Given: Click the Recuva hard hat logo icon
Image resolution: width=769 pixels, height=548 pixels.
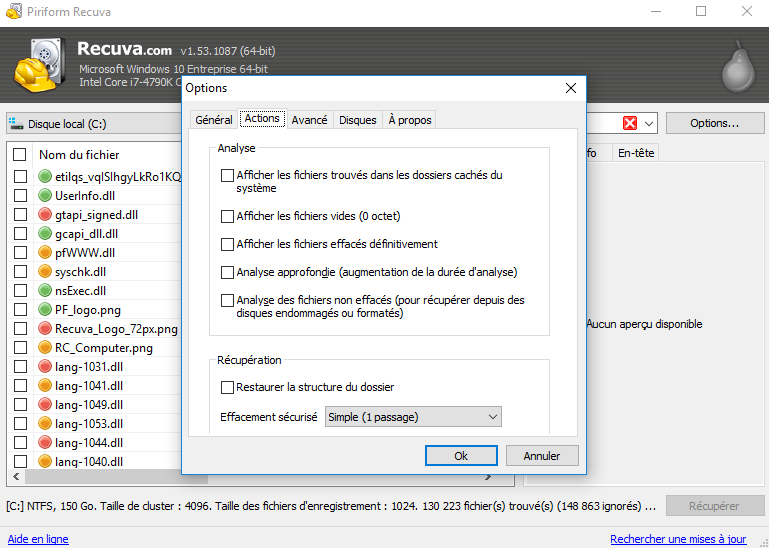Looking at the screenshot, I should (x=39, y=65).
